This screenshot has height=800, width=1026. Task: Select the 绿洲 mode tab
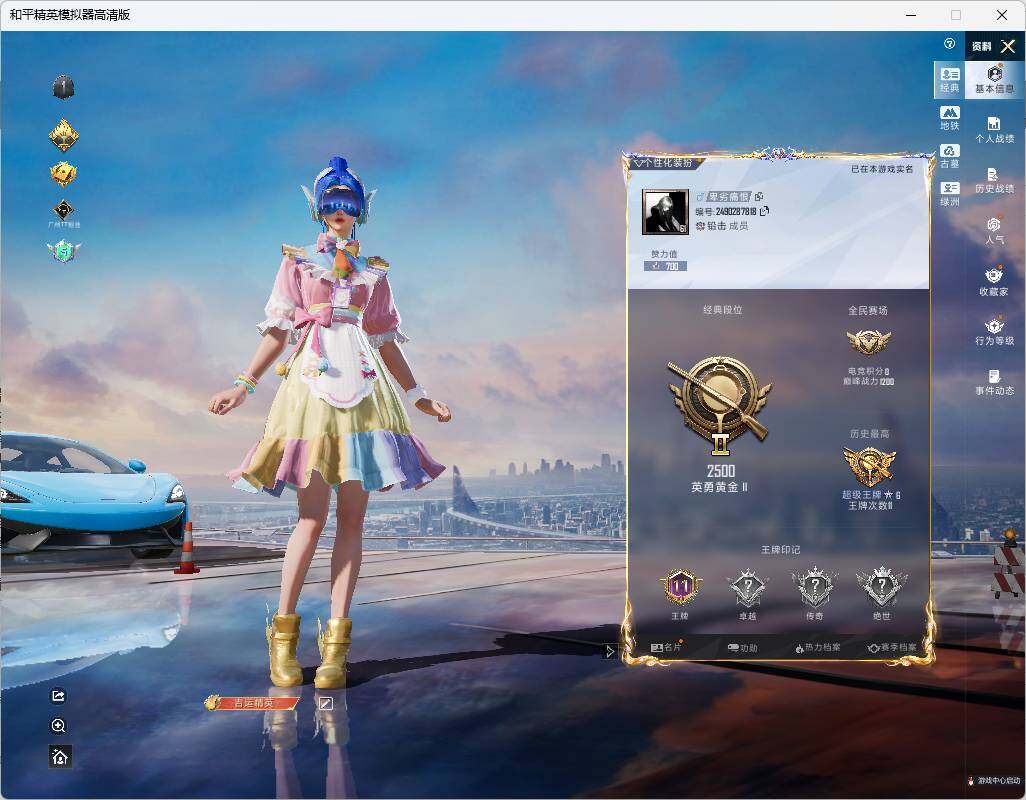click(949, 194)
